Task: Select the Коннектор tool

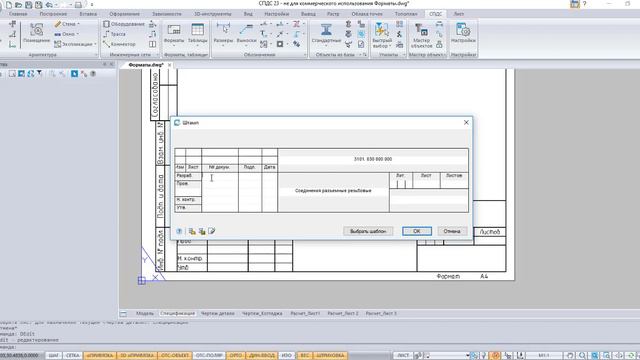Action: (x=119, y=44)
